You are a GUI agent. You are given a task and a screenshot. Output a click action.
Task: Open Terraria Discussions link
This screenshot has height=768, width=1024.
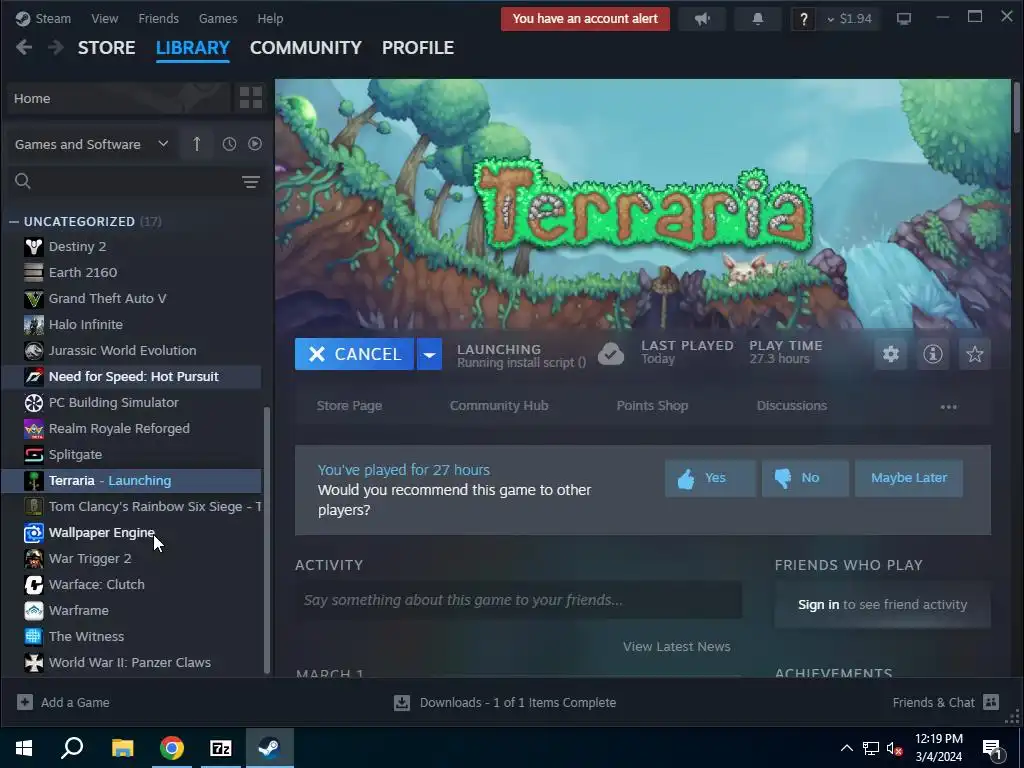pos(792,406)
